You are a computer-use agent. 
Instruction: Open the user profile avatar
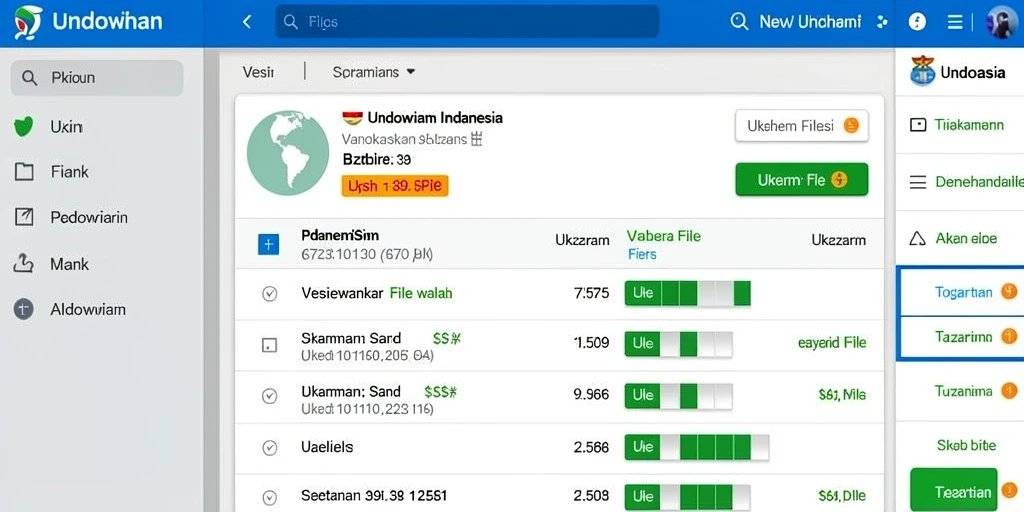click(1000, 22)
